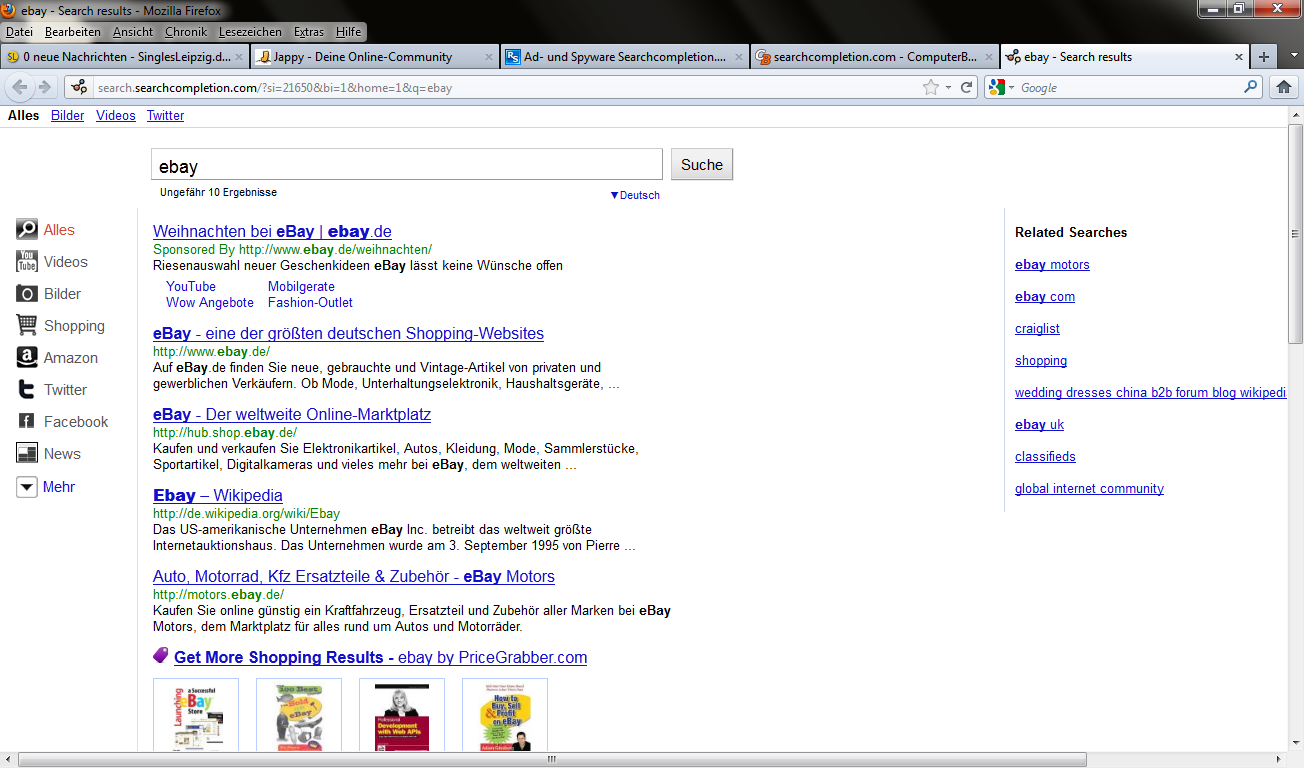The height and width of the screenshot is (768, 1304).
Task: Click the Mobilgerate sitelink
Action: pos(301,287)
